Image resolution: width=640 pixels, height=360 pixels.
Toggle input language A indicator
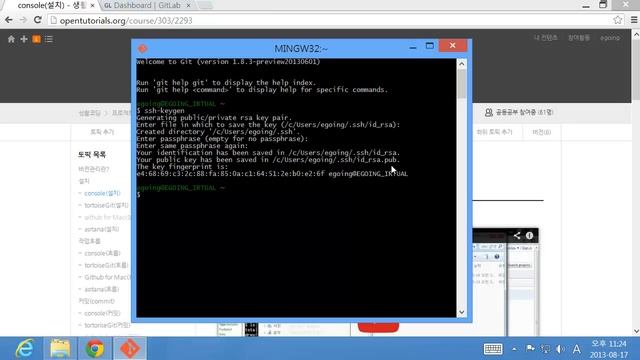coord(576,349)
